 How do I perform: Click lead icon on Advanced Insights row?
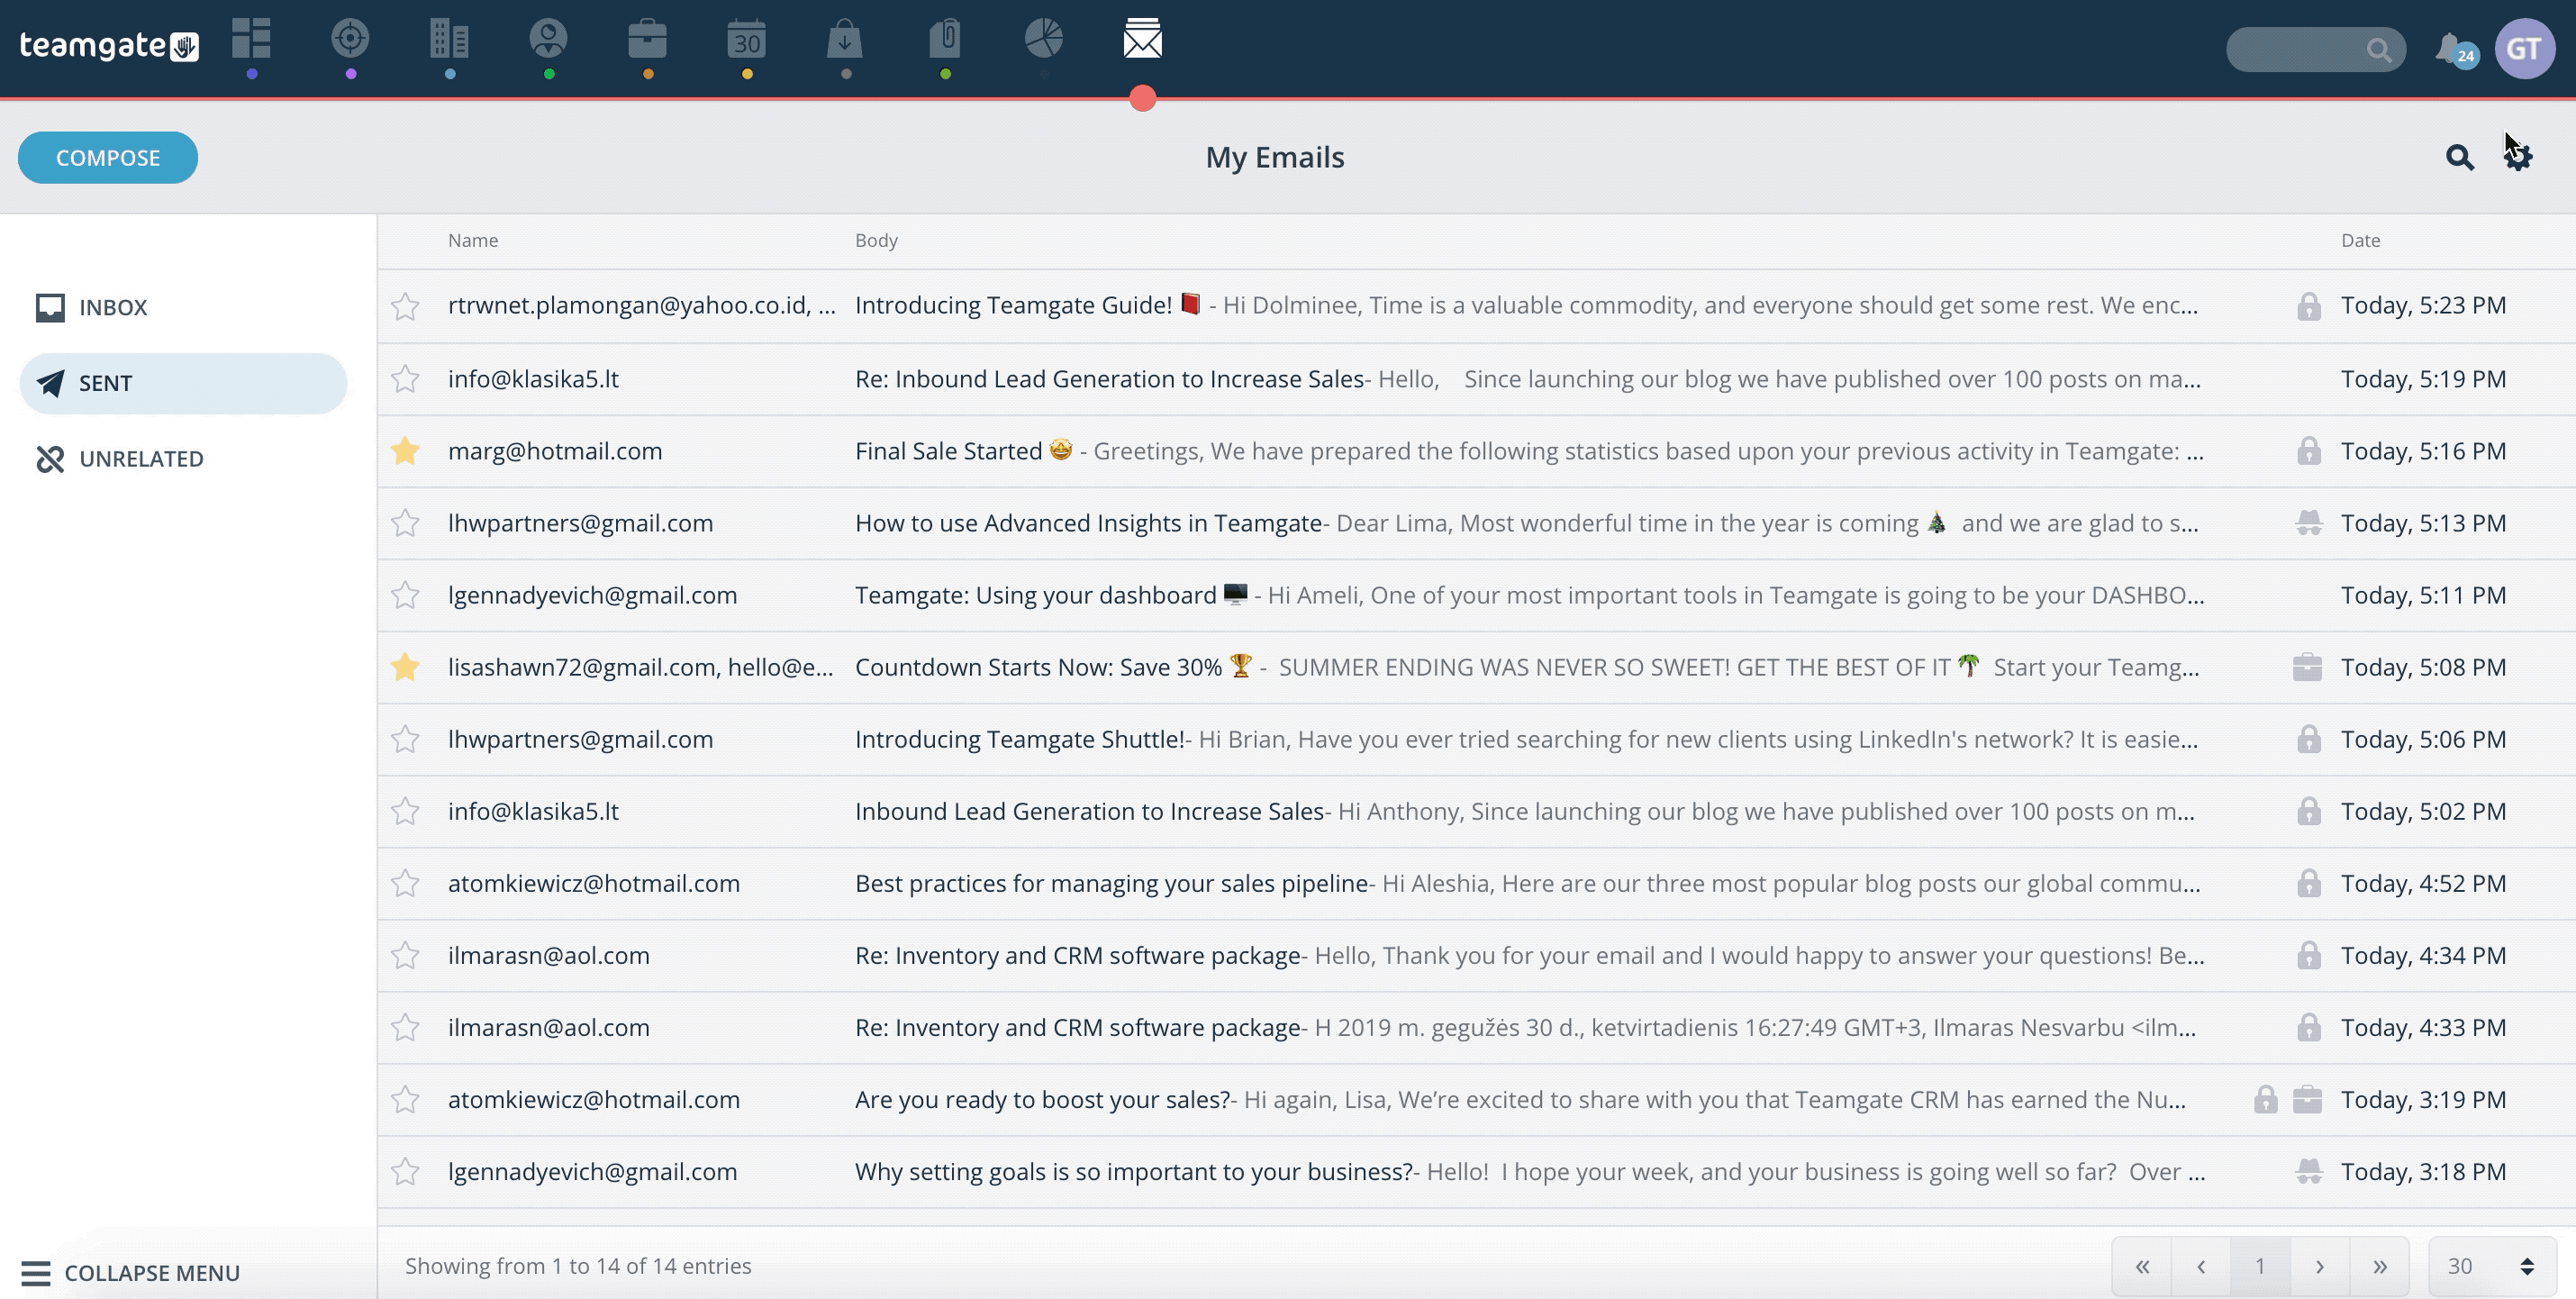click(x=2308, y=523)
